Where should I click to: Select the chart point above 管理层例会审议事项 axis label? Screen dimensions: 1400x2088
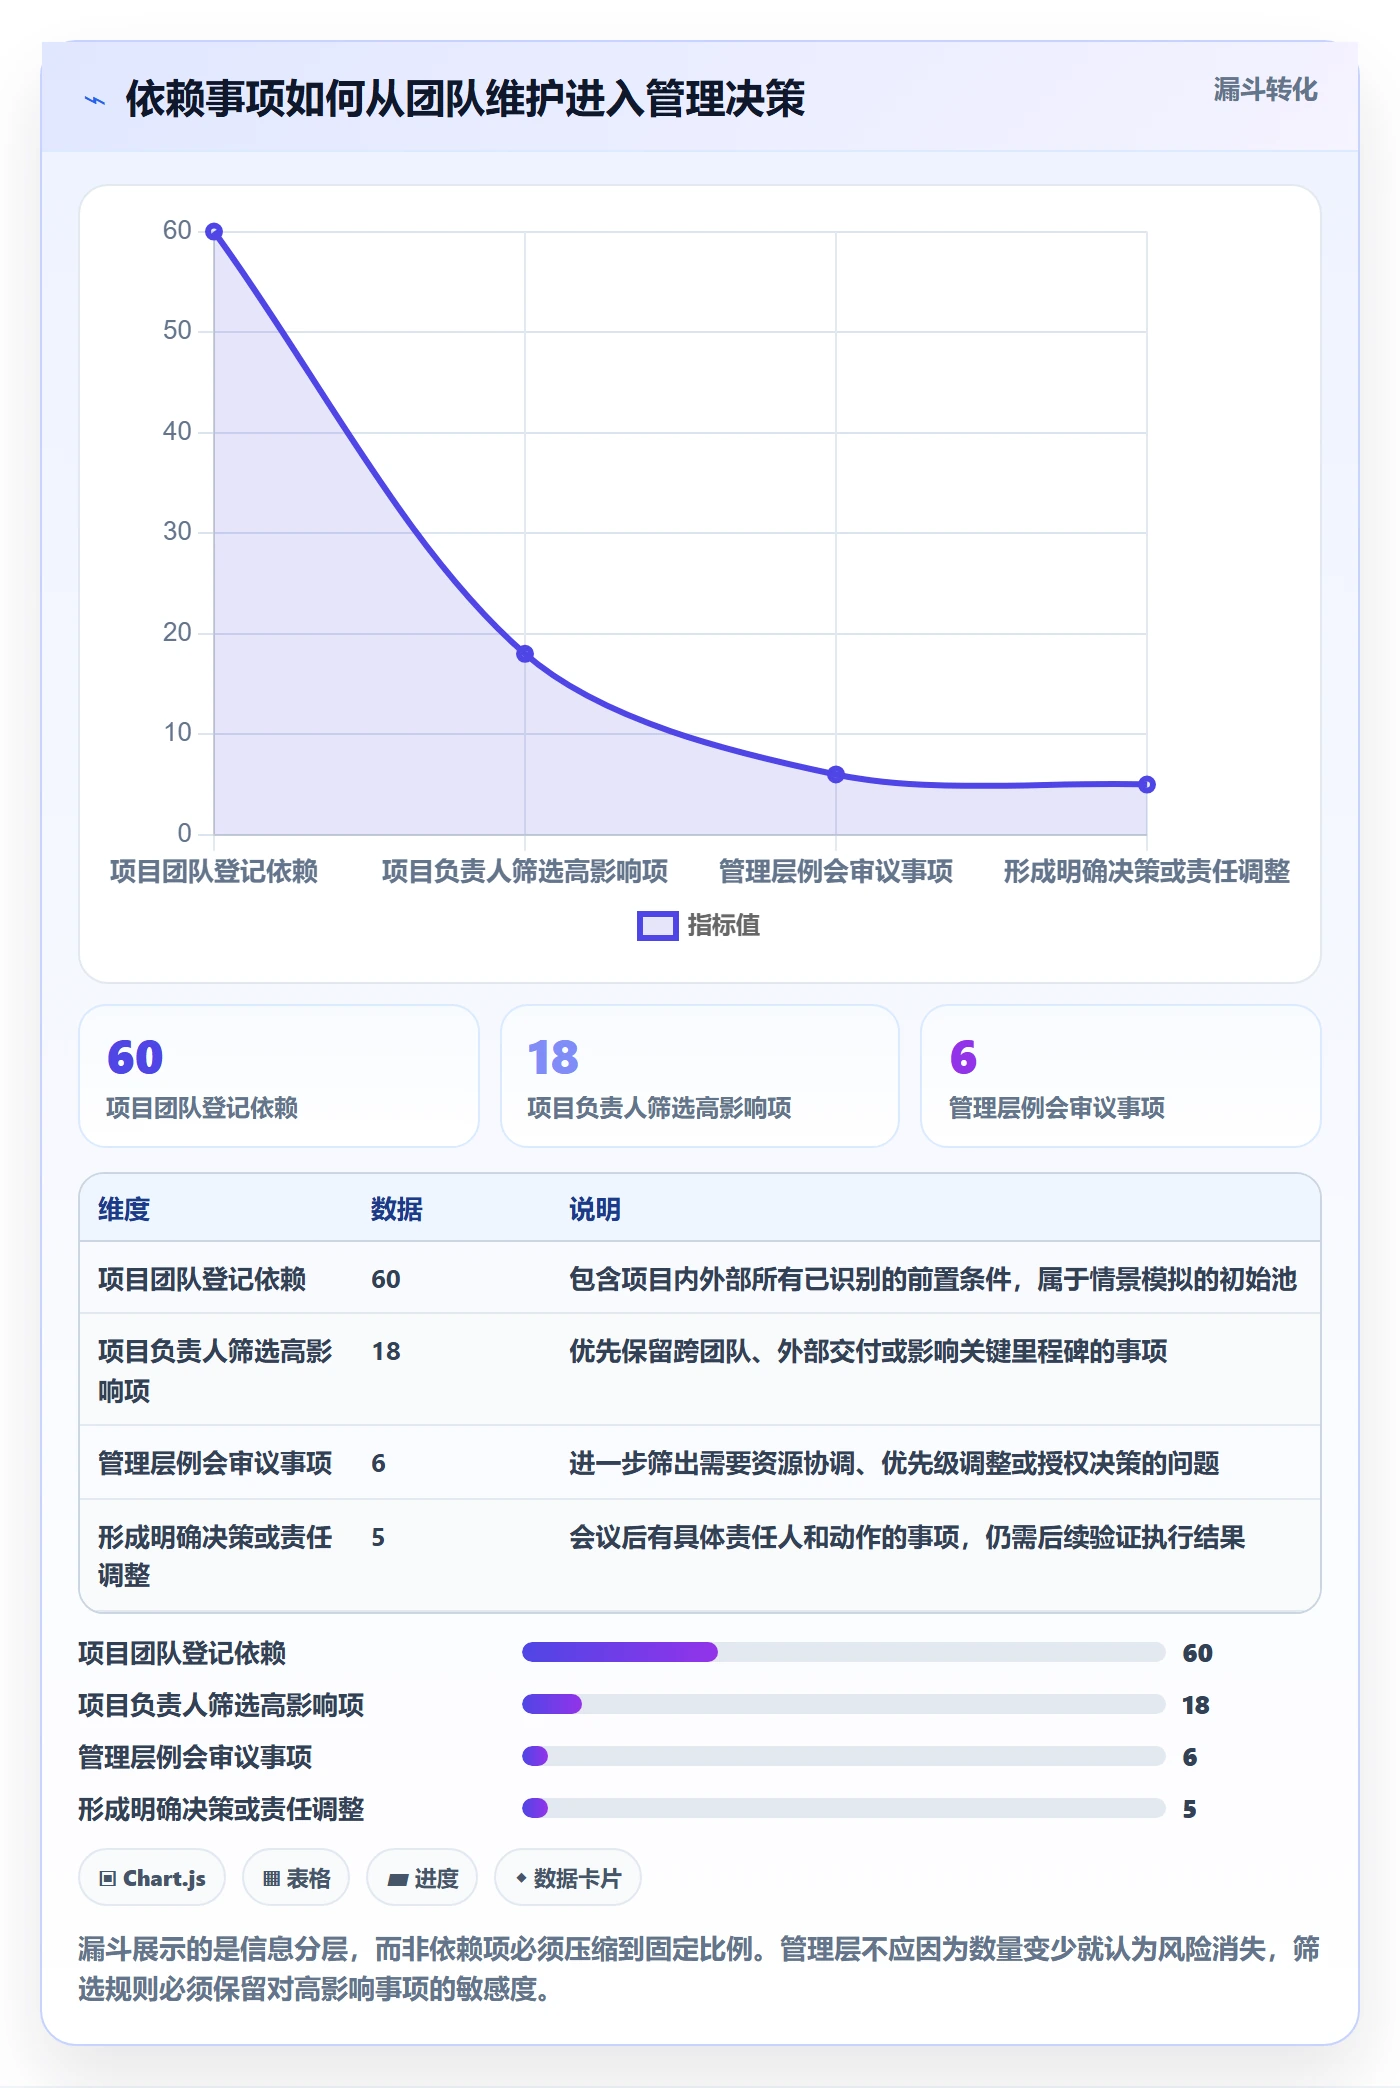tap(836, 774)
